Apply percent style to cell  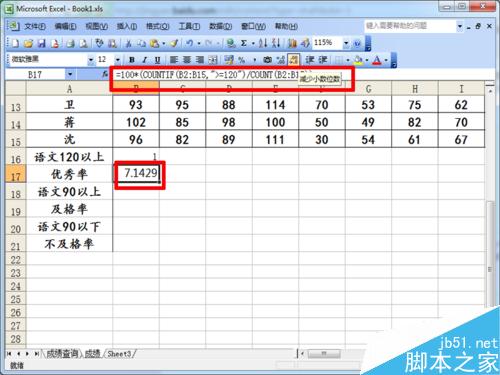[242, 60]
